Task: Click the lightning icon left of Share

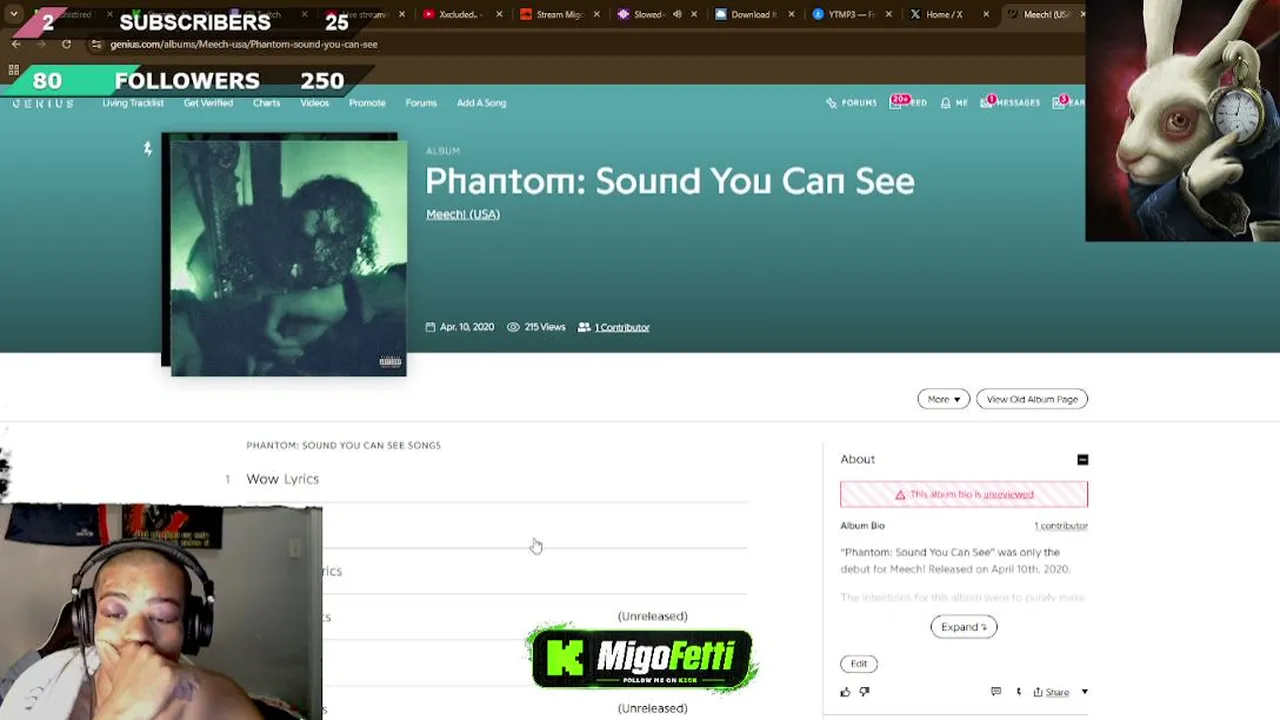Action: point(1019,692)
